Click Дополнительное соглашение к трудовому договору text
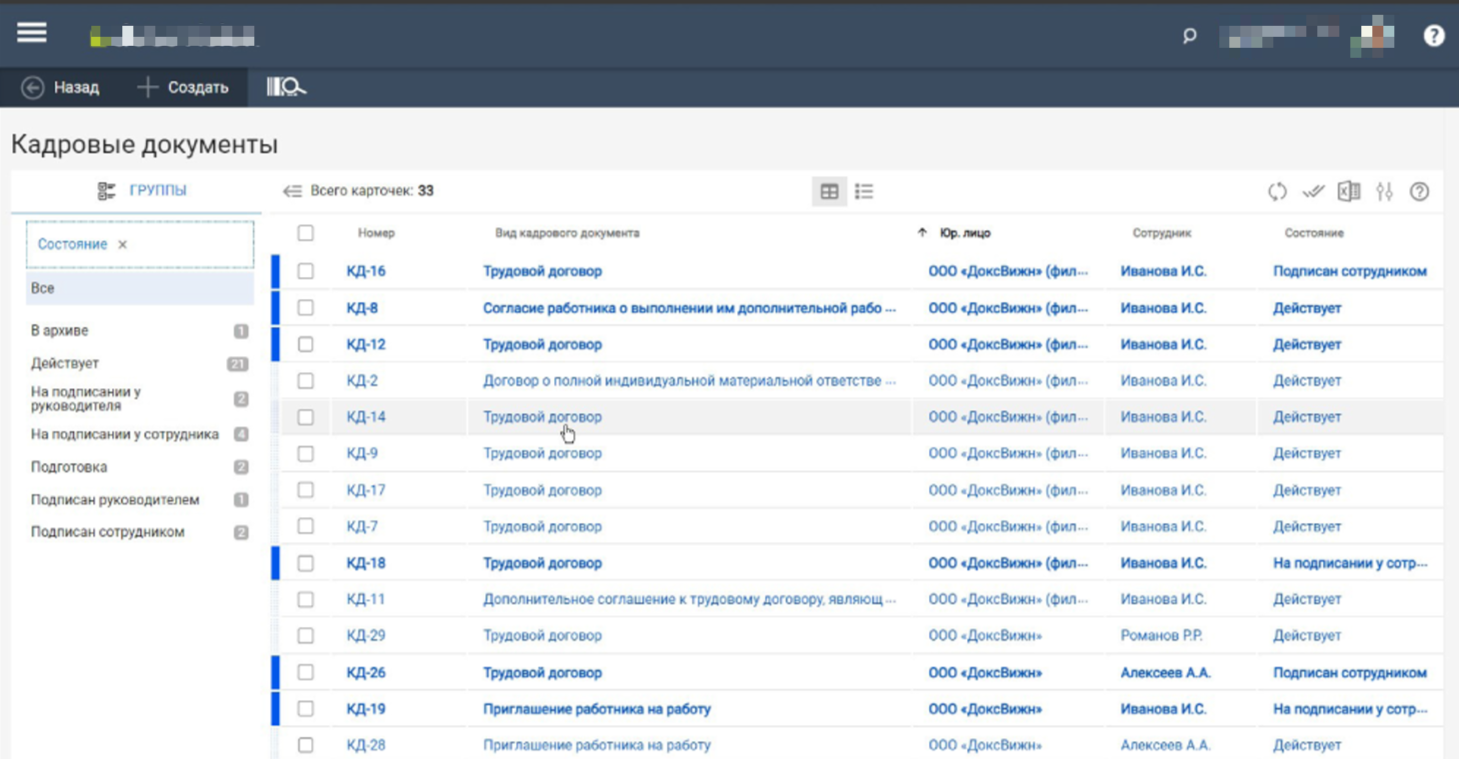This screenshot has width=1459, height=759. (689, 599)
